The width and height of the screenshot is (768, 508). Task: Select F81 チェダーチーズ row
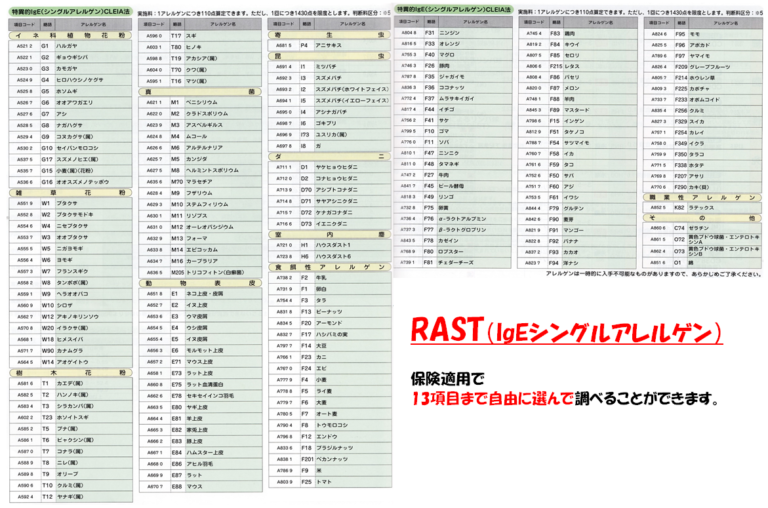coord(453,263)
